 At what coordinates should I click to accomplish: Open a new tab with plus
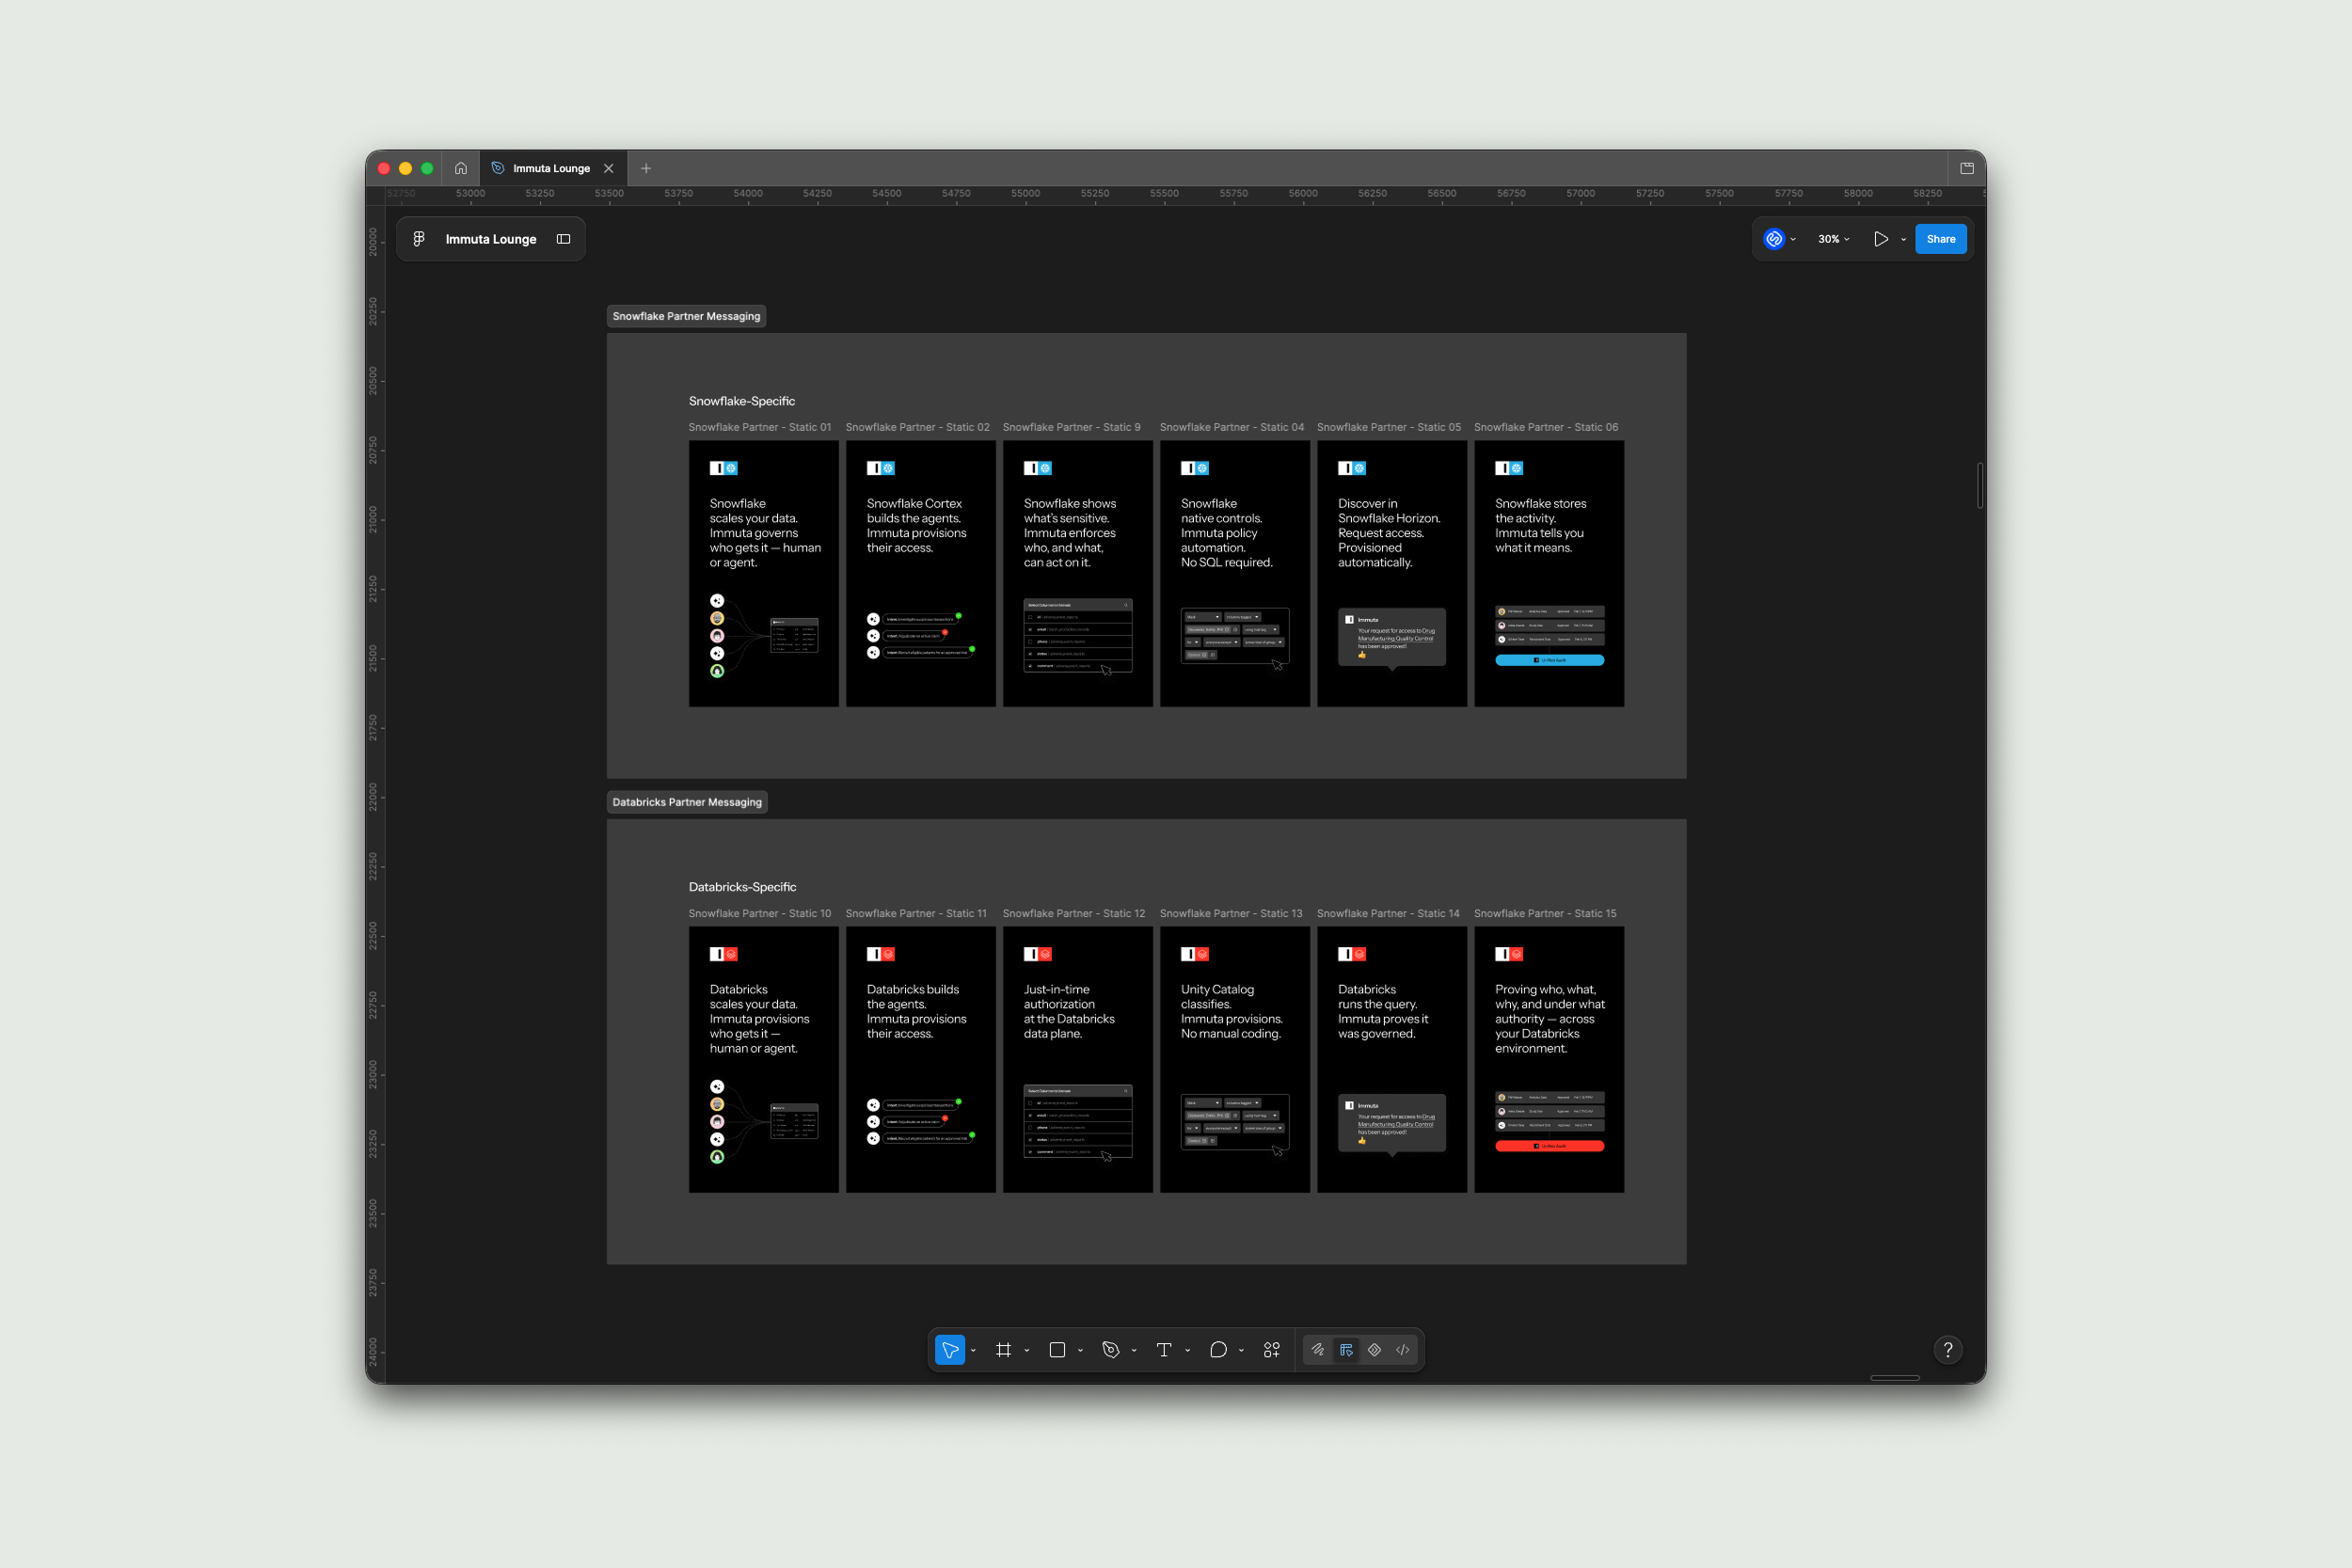coord(646,168)
